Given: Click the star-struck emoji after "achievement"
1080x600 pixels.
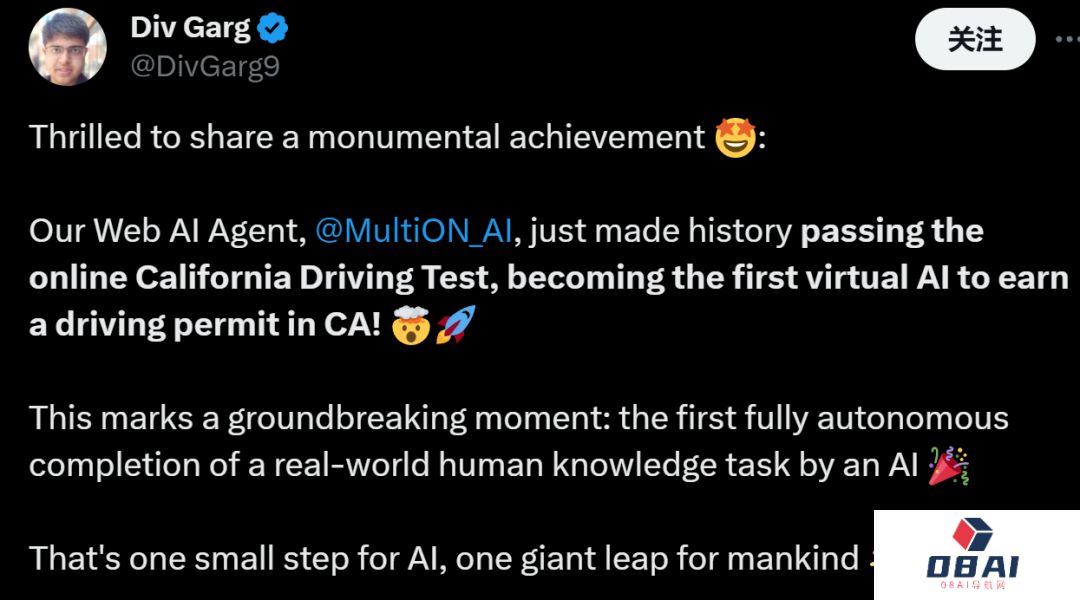Looking at the screenshot, I should click(734, 136).
